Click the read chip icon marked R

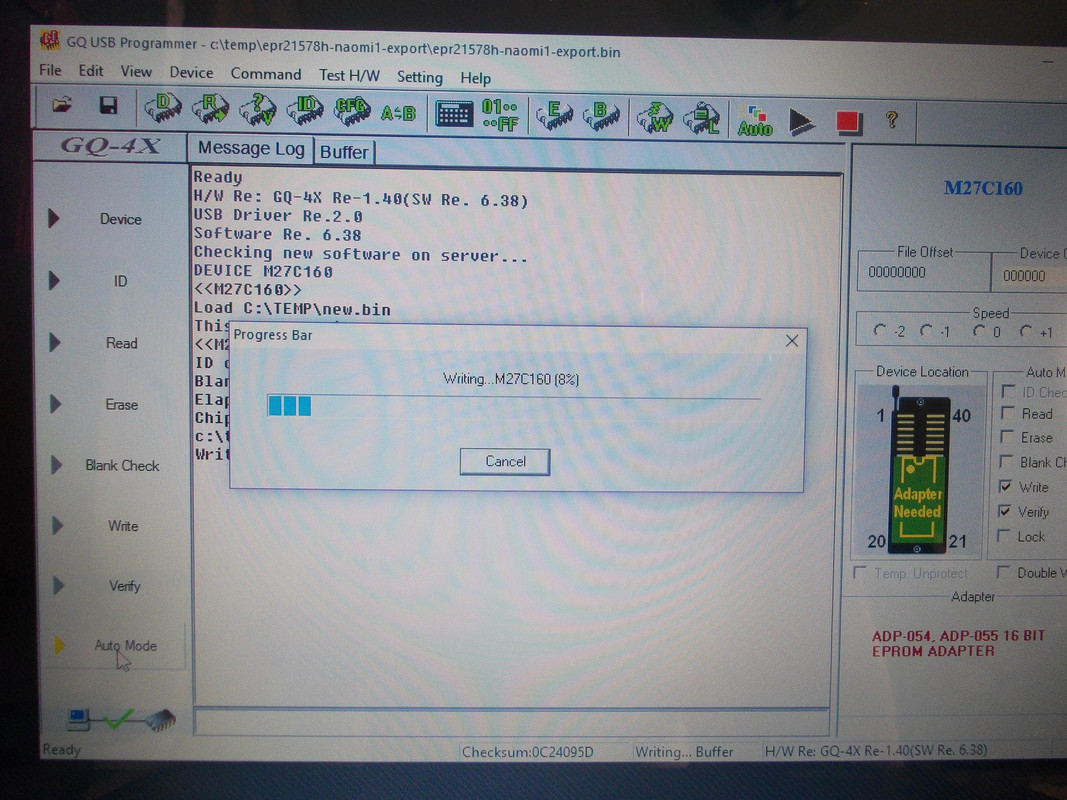[x=210, y=108]
